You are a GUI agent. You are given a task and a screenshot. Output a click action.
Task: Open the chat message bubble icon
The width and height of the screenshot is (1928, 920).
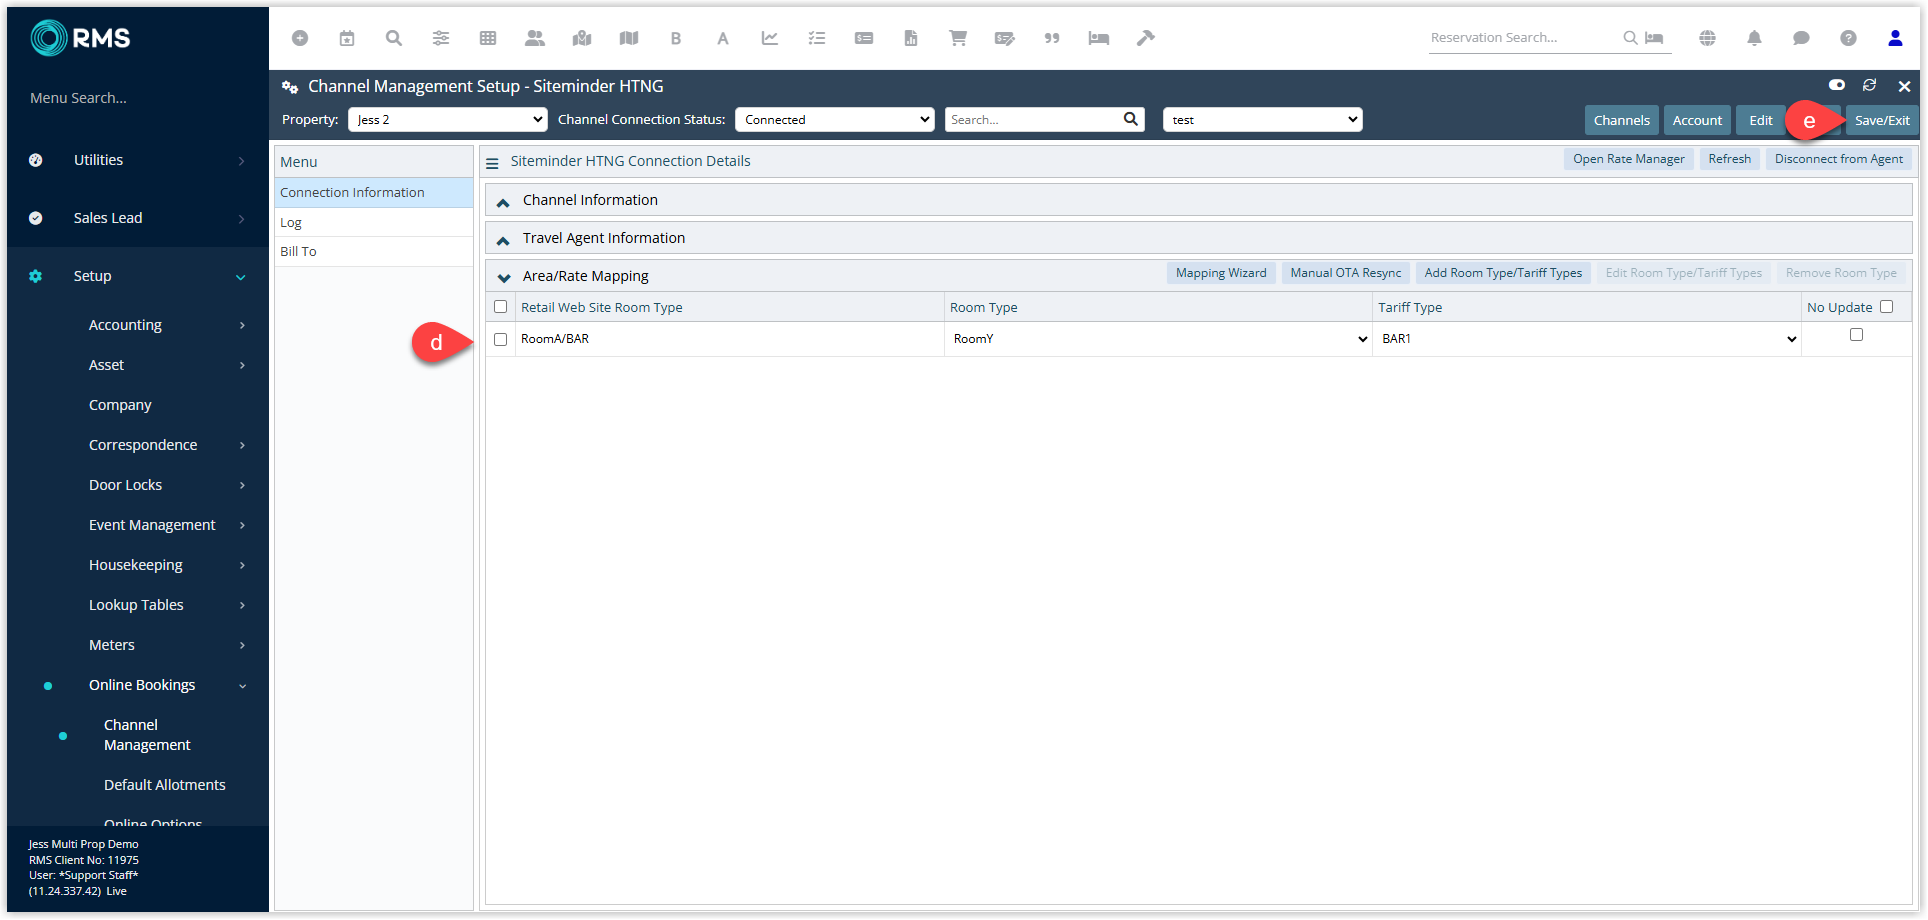1801,38
